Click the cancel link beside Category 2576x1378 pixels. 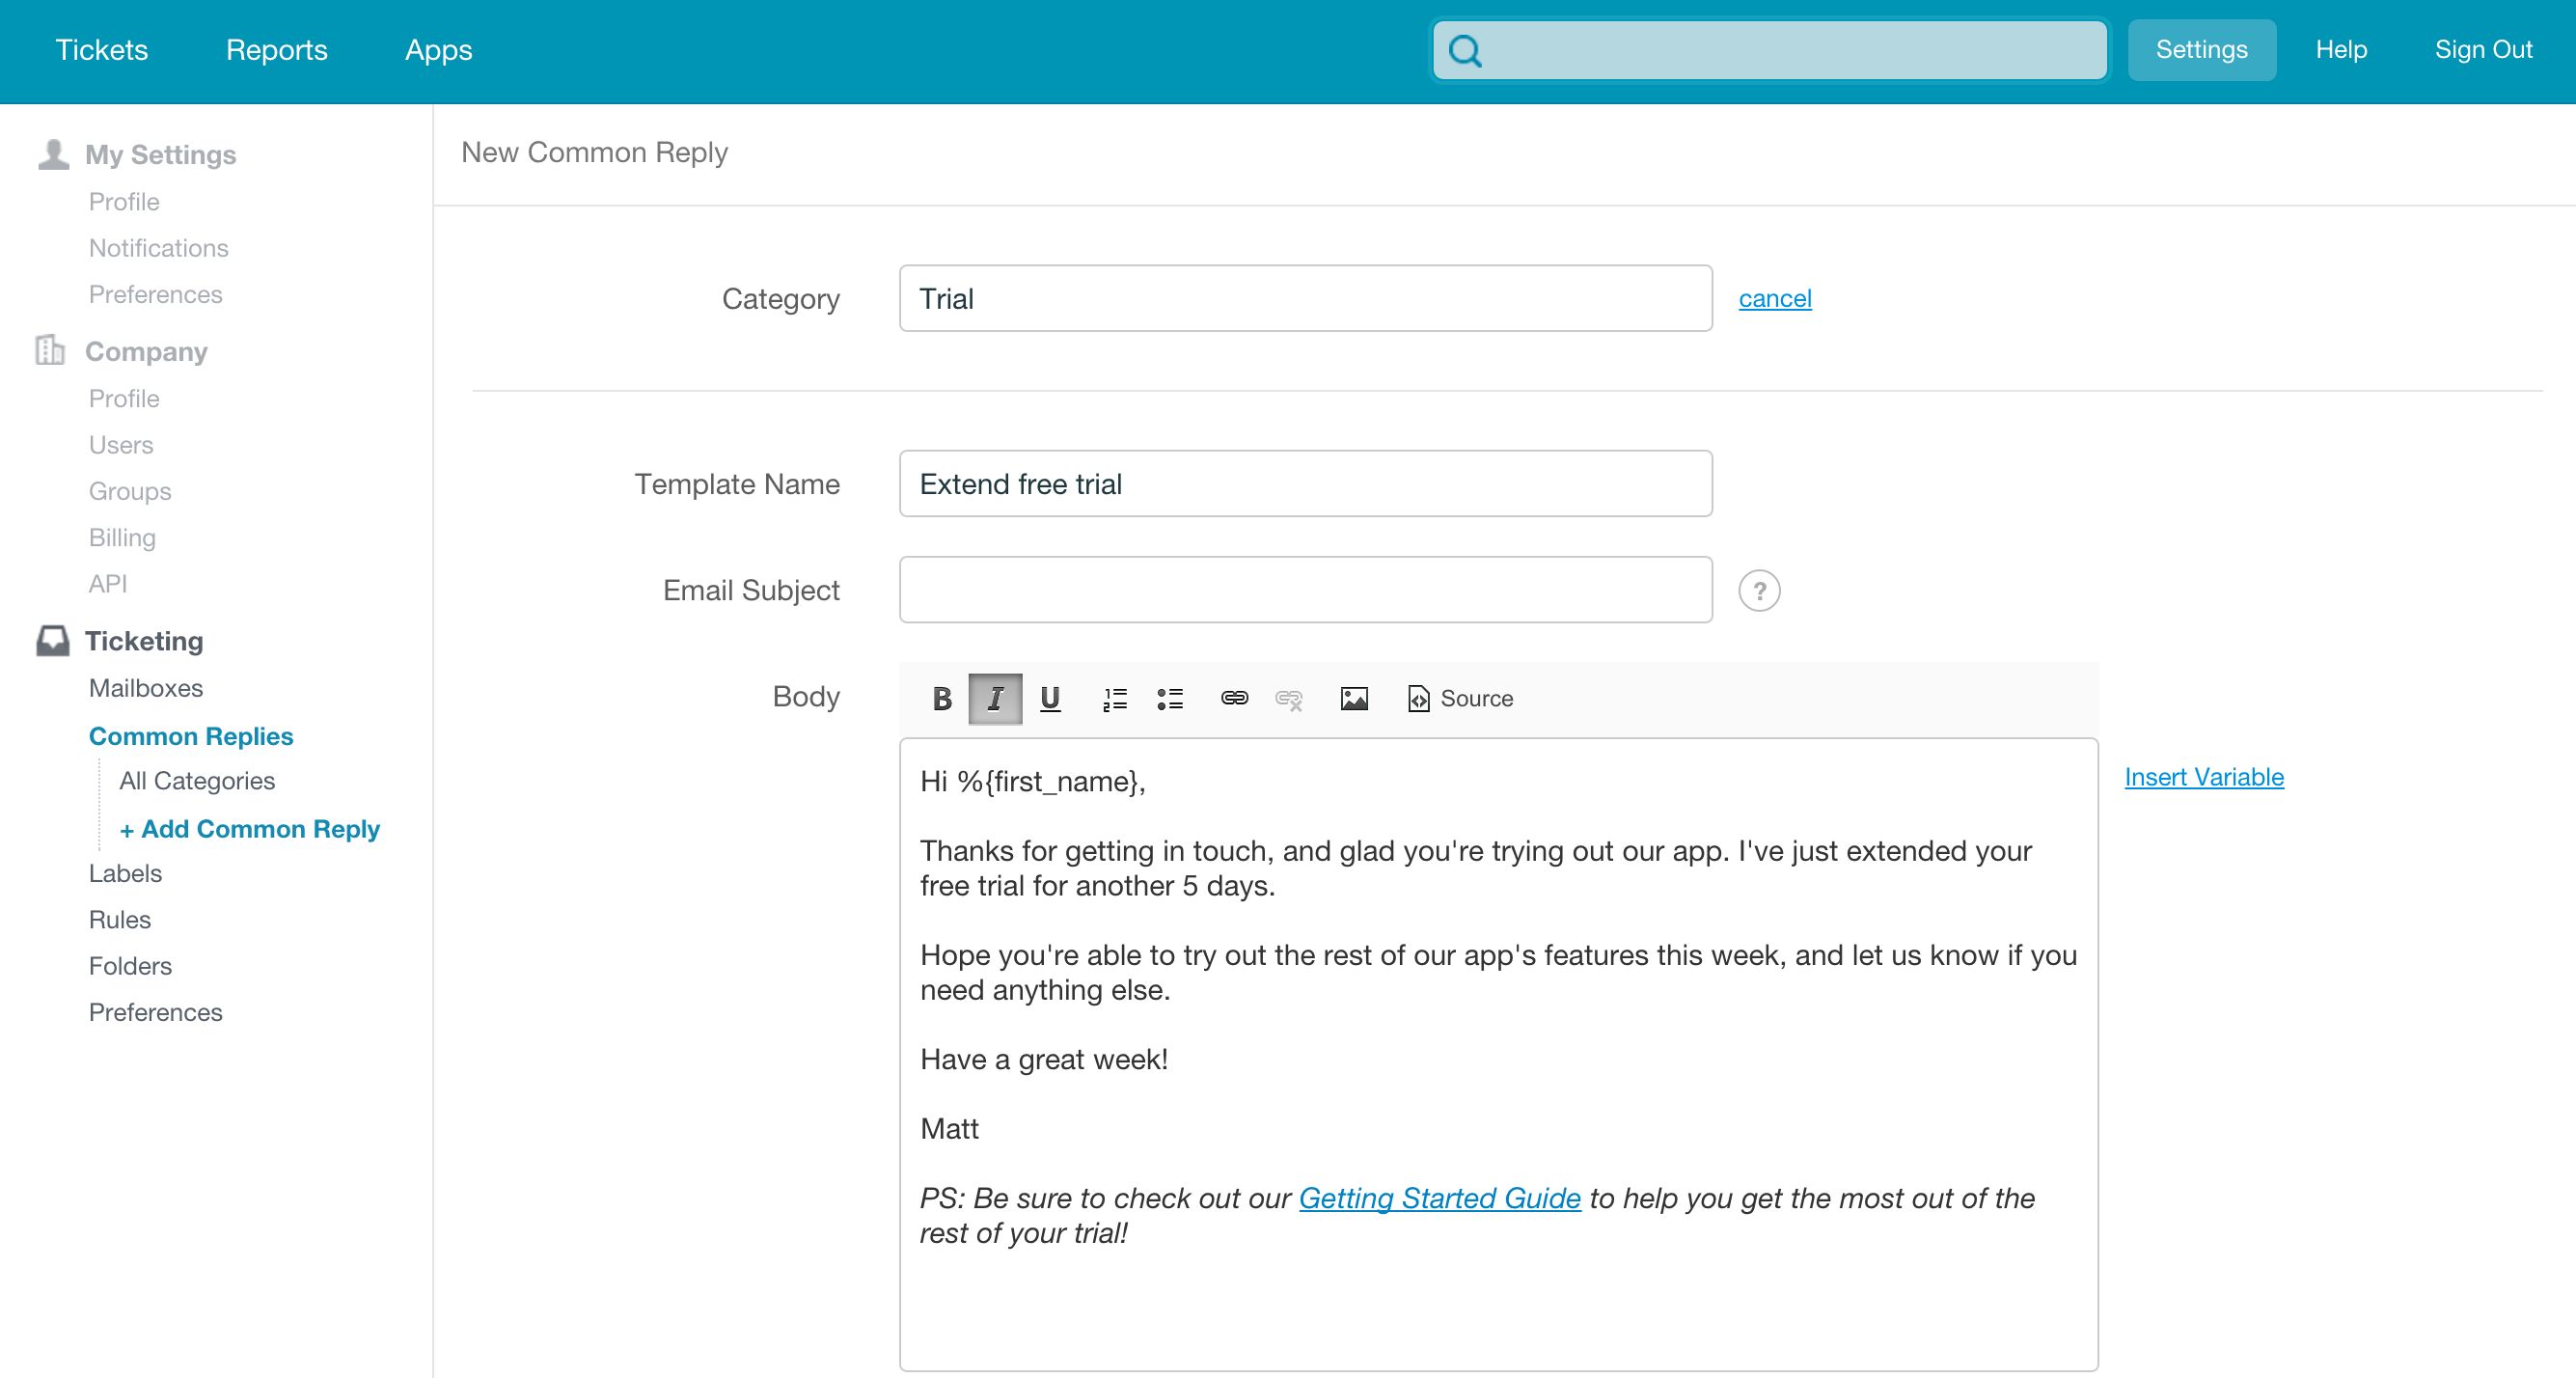1774,298
